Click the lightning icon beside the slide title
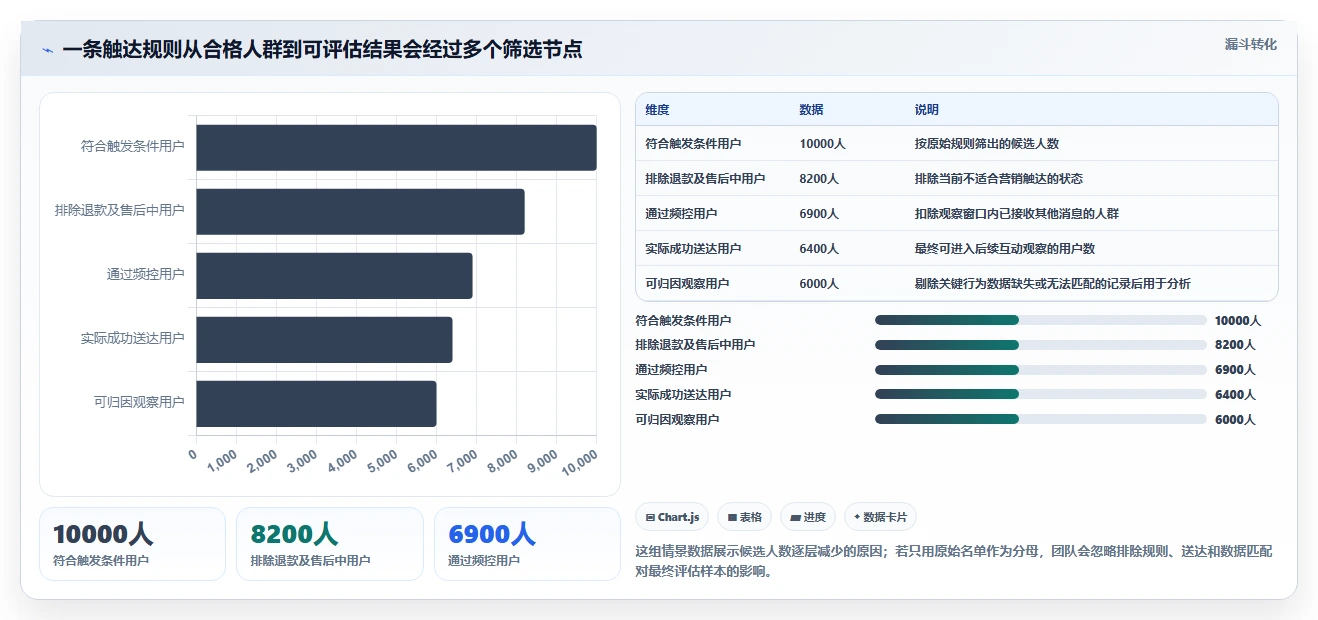Image resolution: width=1318 pixels, height=620 pixels. 48,50
